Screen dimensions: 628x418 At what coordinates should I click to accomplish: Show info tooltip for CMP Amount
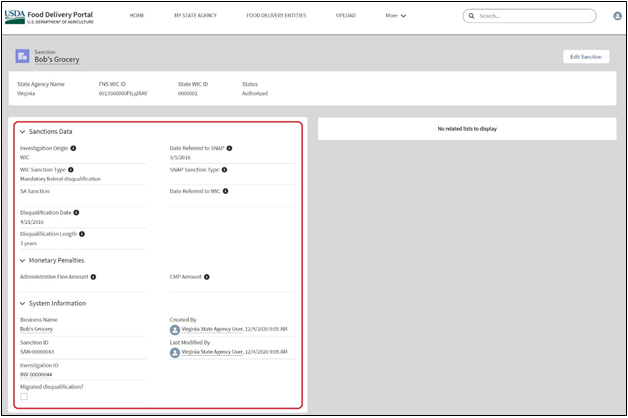coord(207,277)
